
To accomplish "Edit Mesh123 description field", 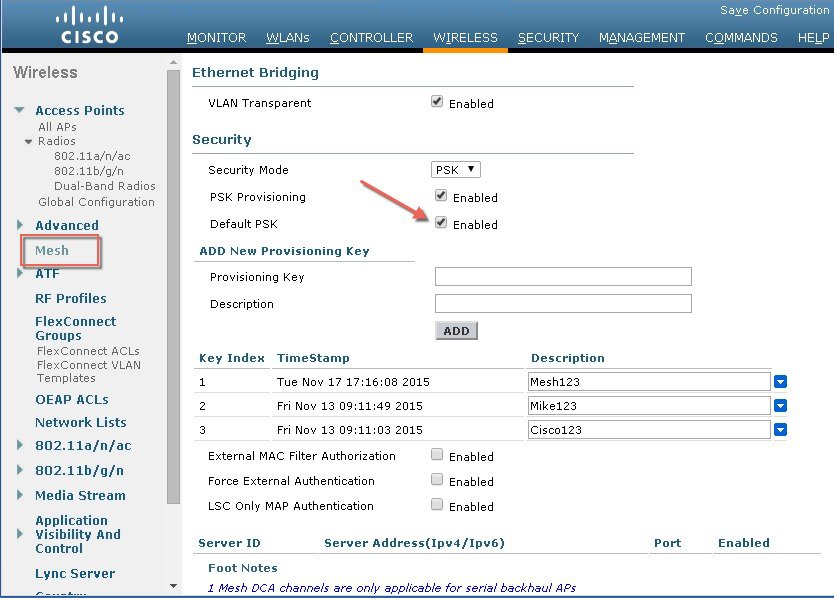I will (649, 381).
